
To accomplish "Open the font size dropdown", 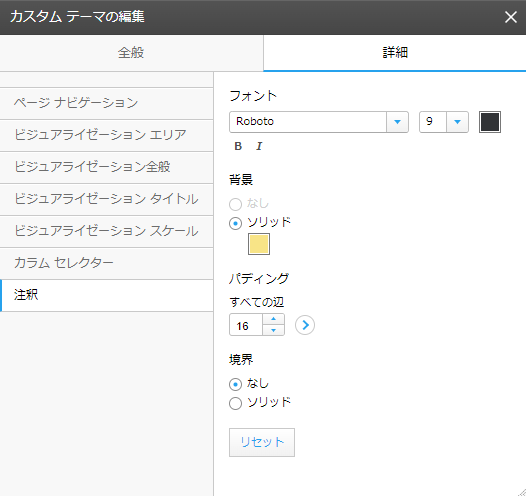I will point(443,122).
